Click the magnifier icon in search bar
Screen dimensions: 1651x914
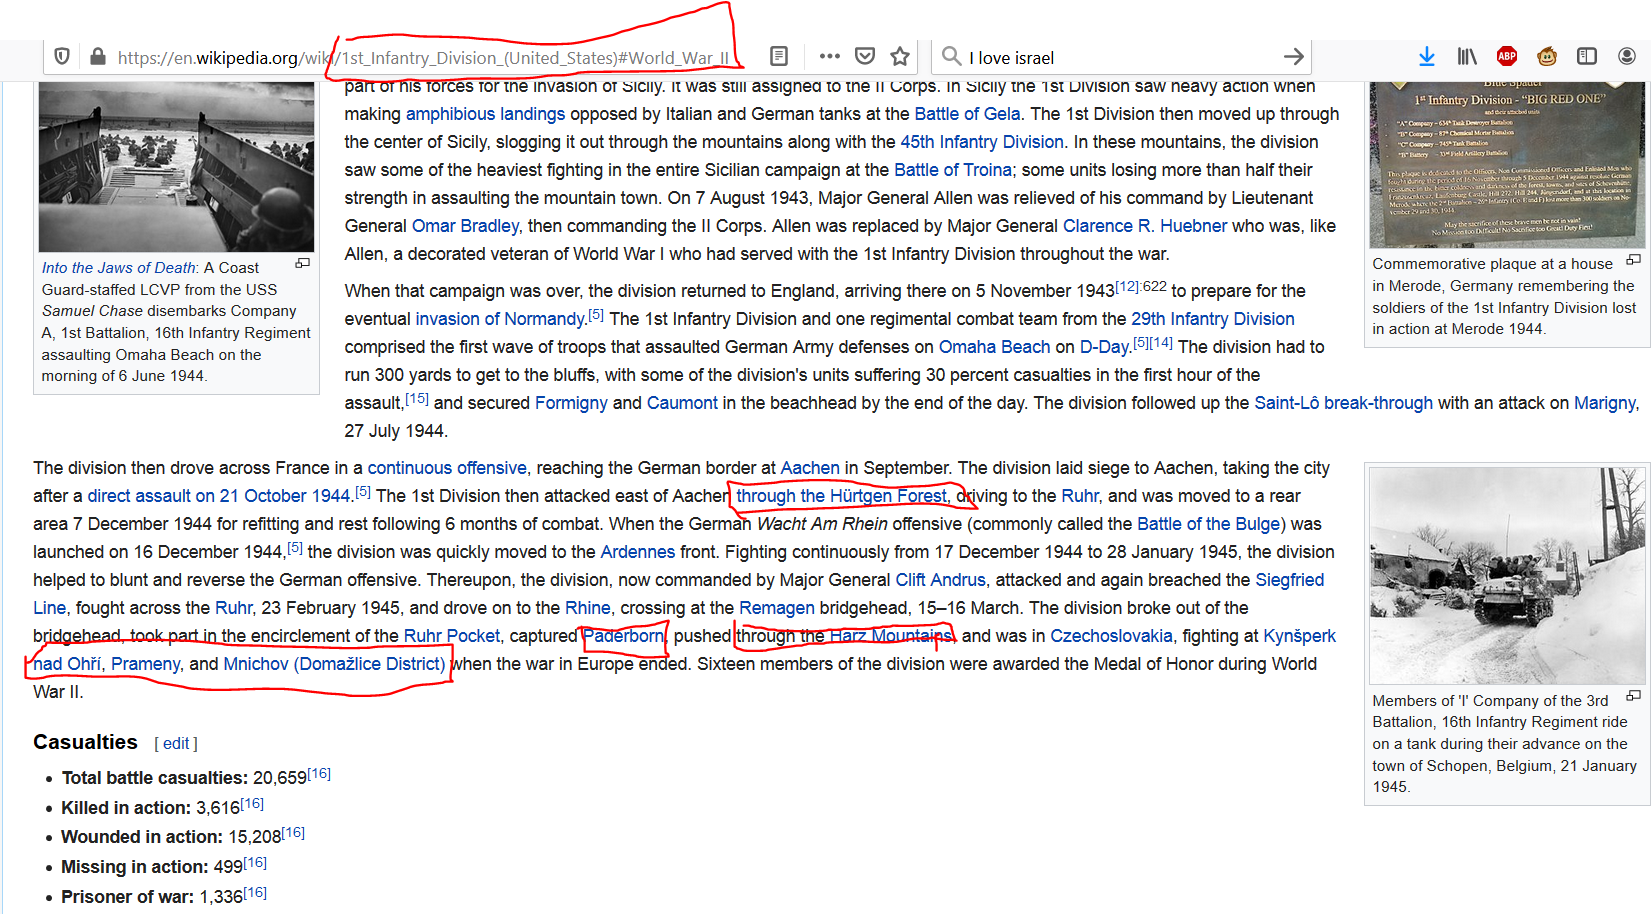[x=952, y=56]
